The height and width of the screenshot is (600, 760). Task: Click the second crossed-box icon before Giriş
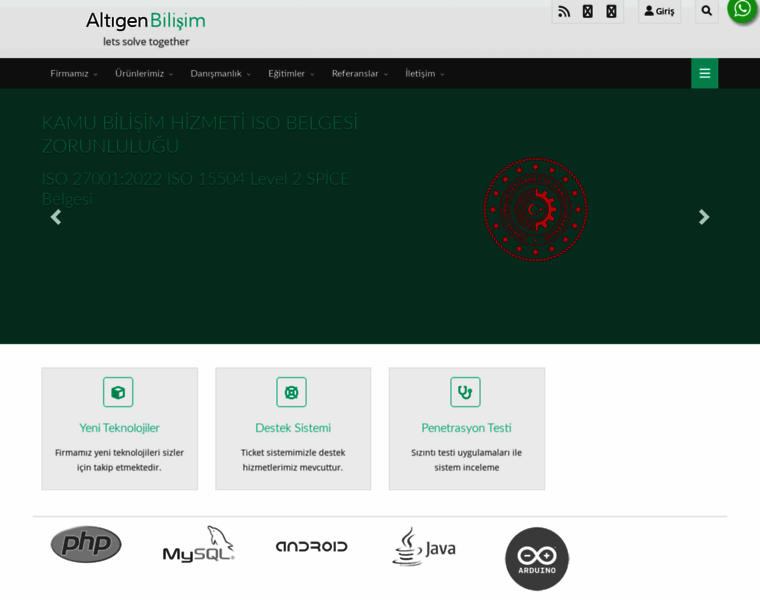coord(611,11)
